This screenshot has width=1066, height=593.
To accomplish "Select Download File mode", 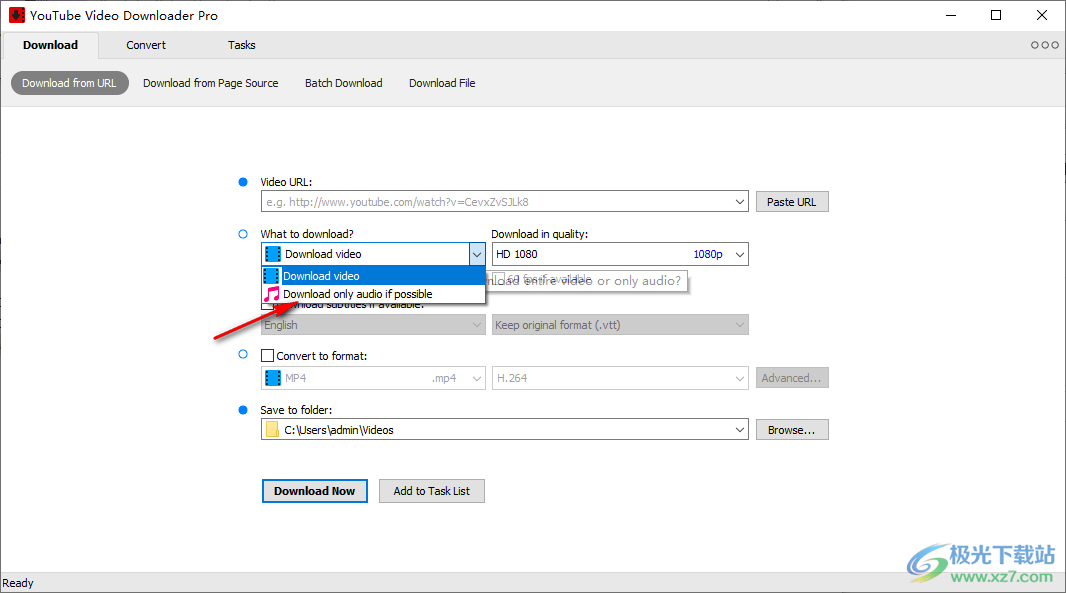I will click(442, 83).
